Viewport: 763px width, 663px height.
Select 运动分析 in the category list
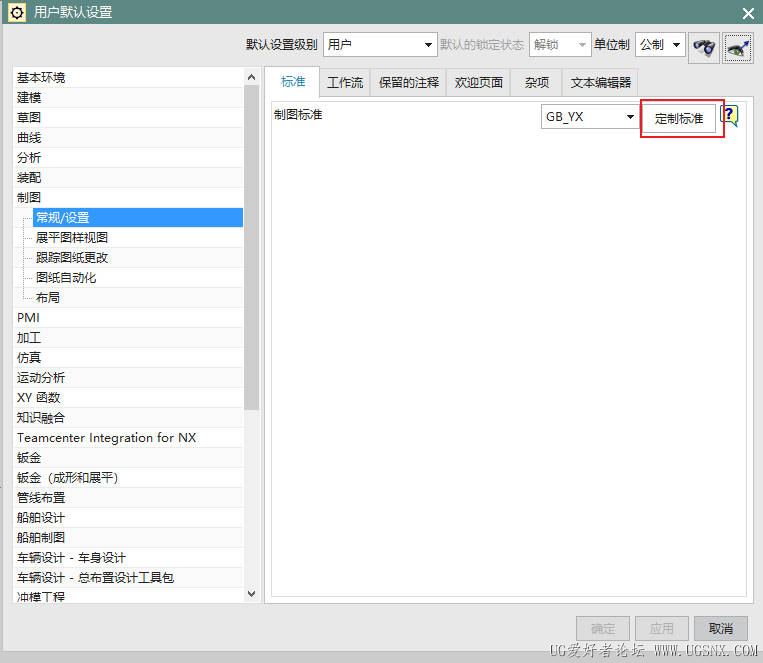tap(128, 377)
